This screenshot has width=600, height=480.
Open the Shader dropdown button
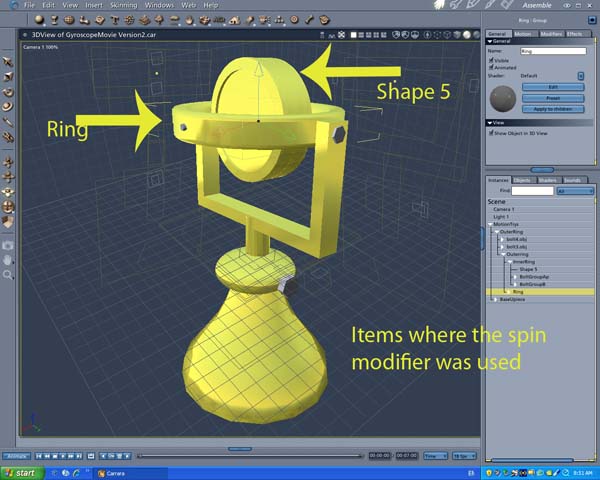point(581,76)
